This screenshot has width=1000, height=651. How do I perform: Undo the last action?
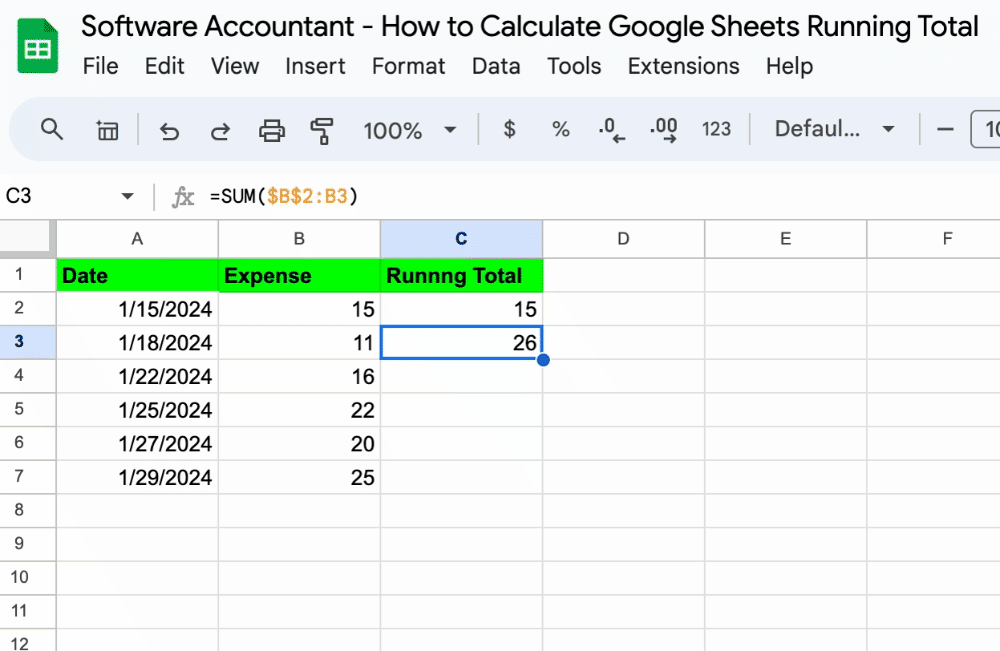[x=169, y=131]
